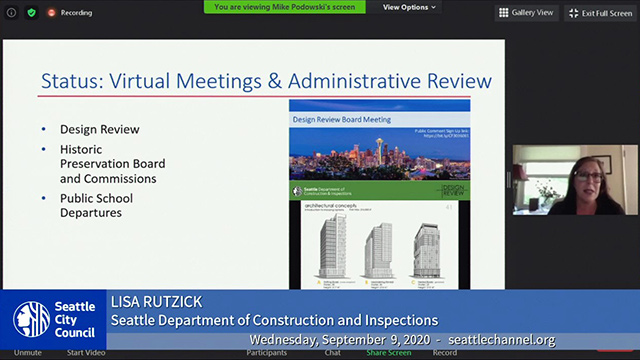Switch to Gallery View

(x=526, y=13)
